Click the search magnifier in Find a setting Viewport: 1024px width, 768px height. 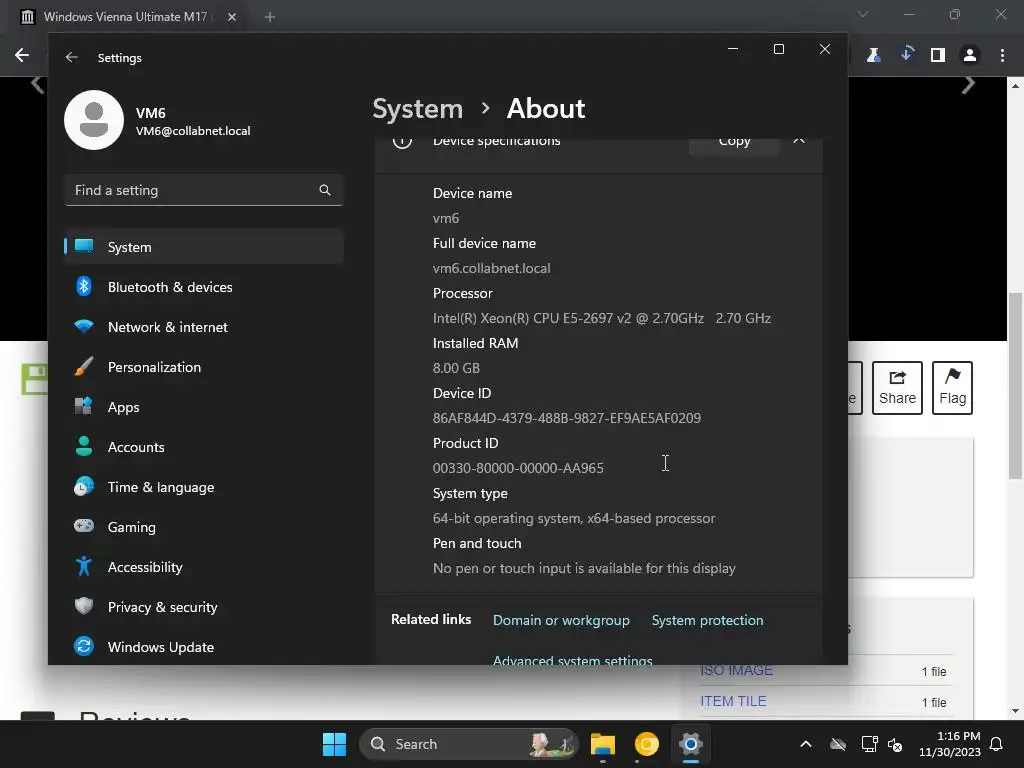coord(325,190)
